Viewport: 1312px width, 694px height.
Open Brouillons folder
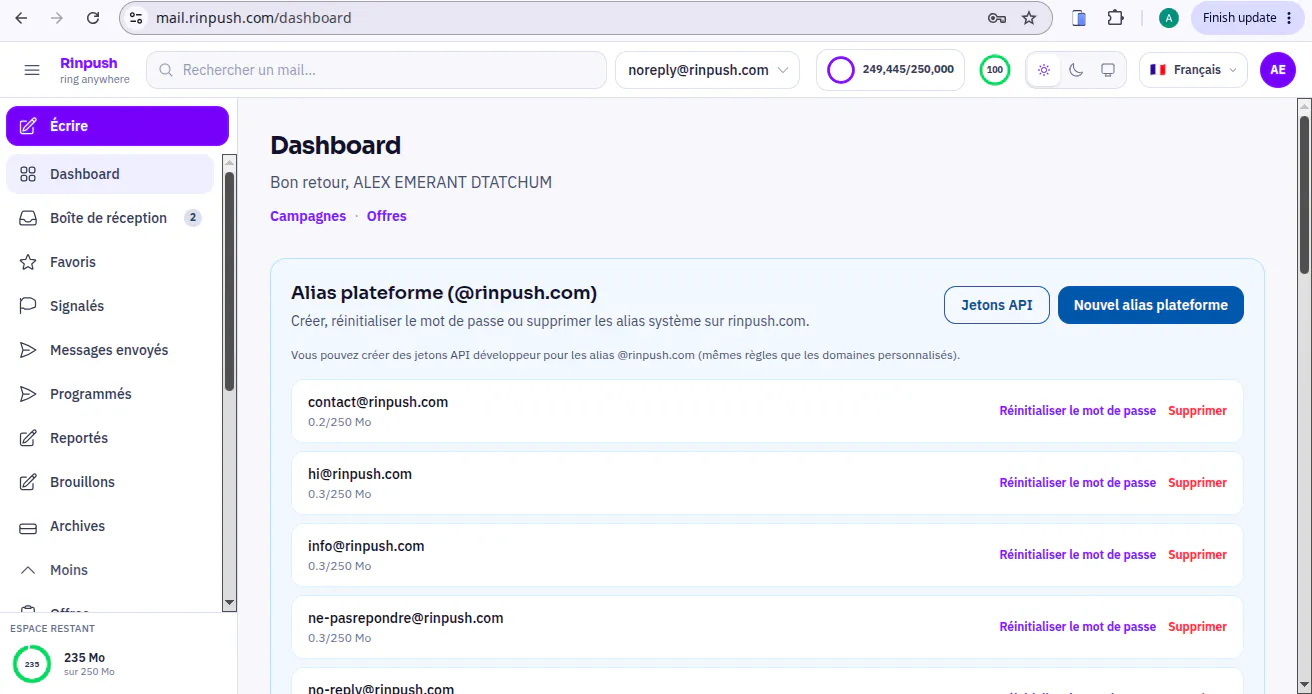(110, 482)
